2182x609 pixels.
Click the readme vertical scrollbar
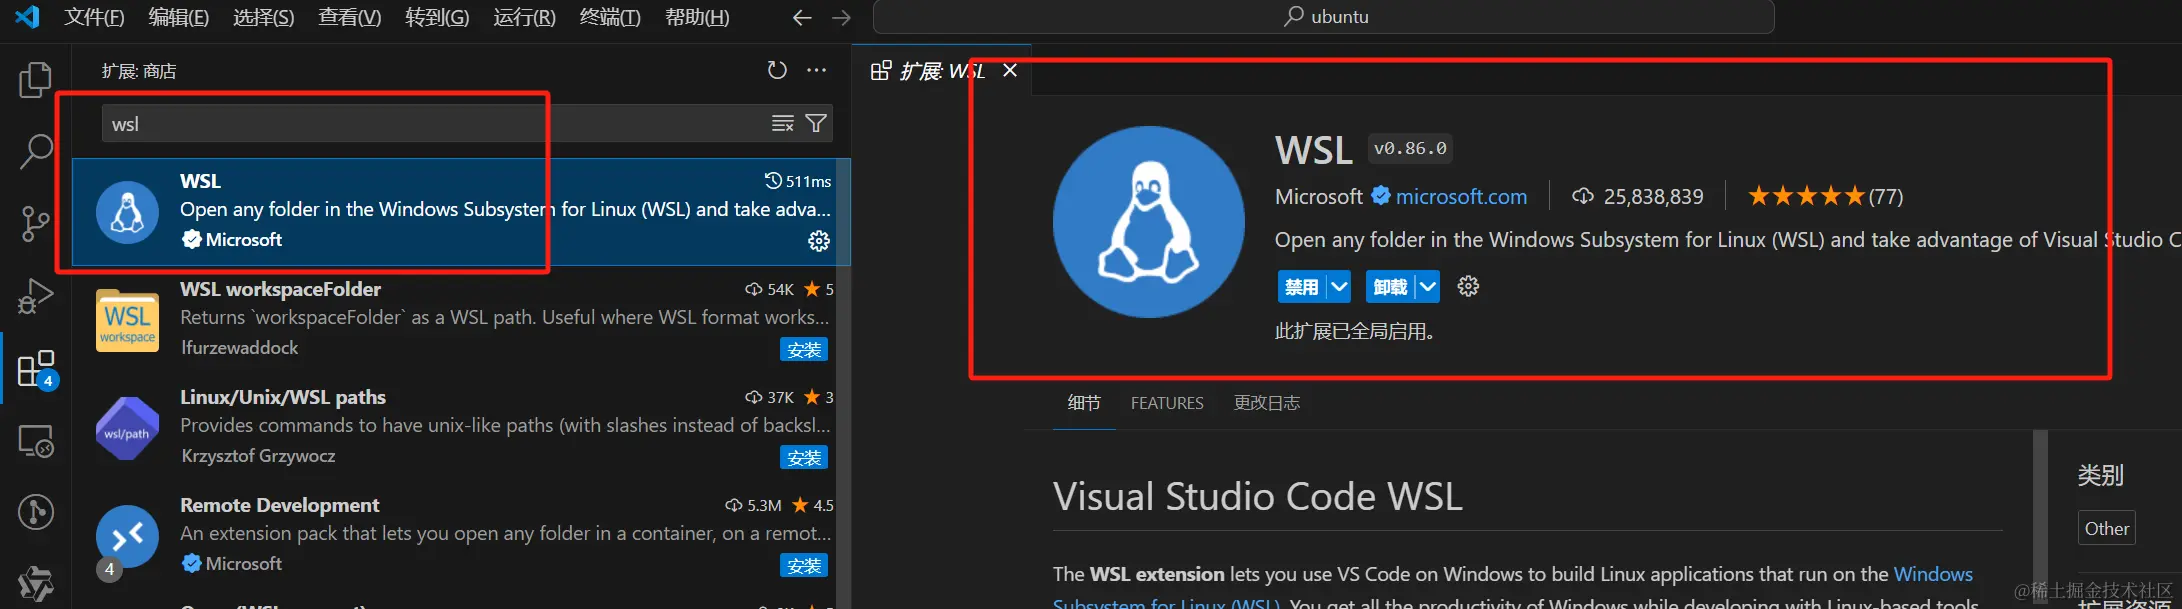tap(2040, 519)
